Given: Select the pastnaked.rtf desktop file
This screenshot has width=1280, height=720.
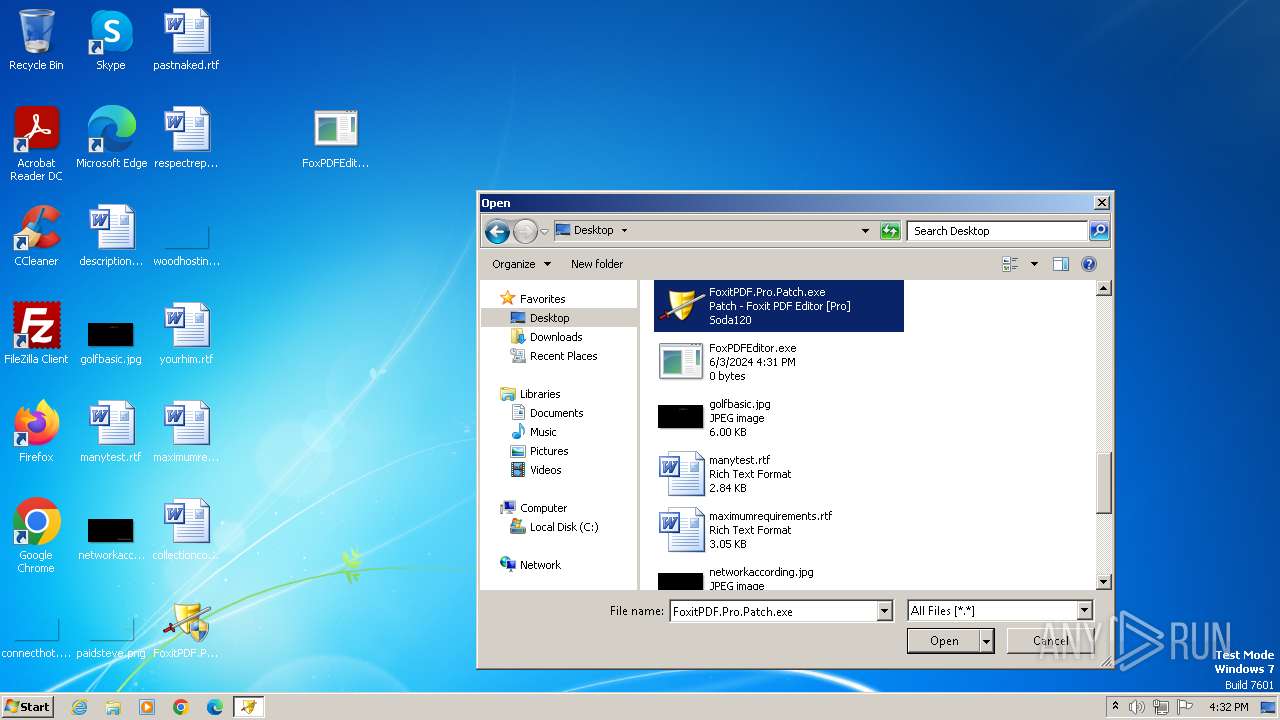Looking at the screenshot, I should coord(186,40).
